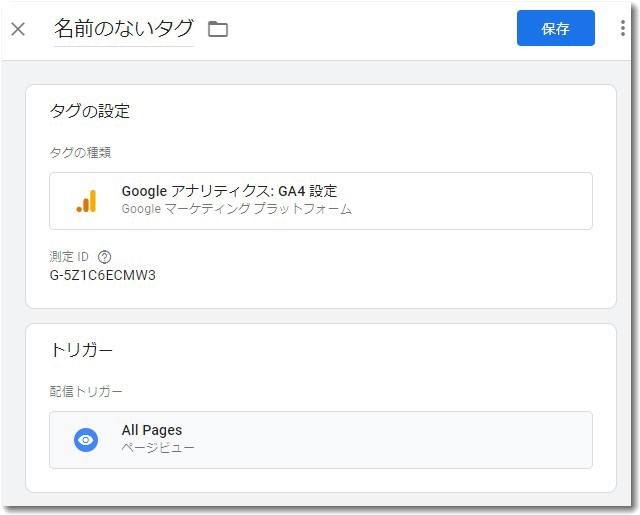The height and width of the screenshot is (515, 640).
Task: Open the All Pages trigger
Action: pyautogui.click(x=321, y=440)
